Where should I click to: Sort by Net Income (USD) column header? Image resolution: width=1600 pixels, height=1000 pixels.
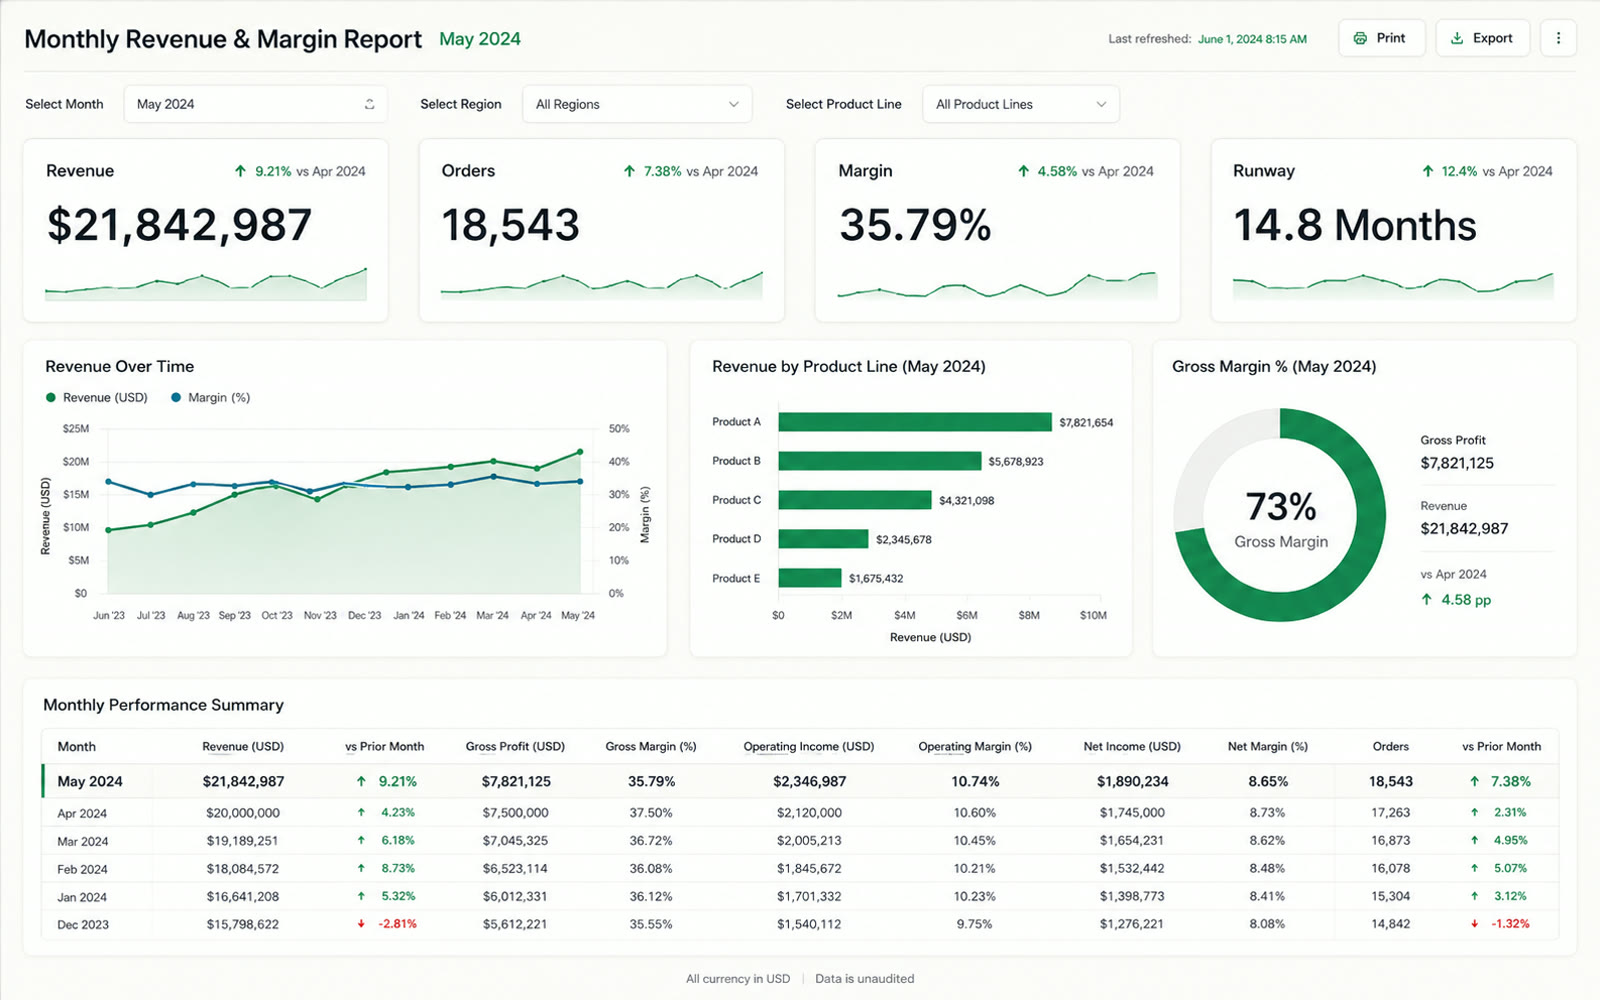click(1132, 746)
